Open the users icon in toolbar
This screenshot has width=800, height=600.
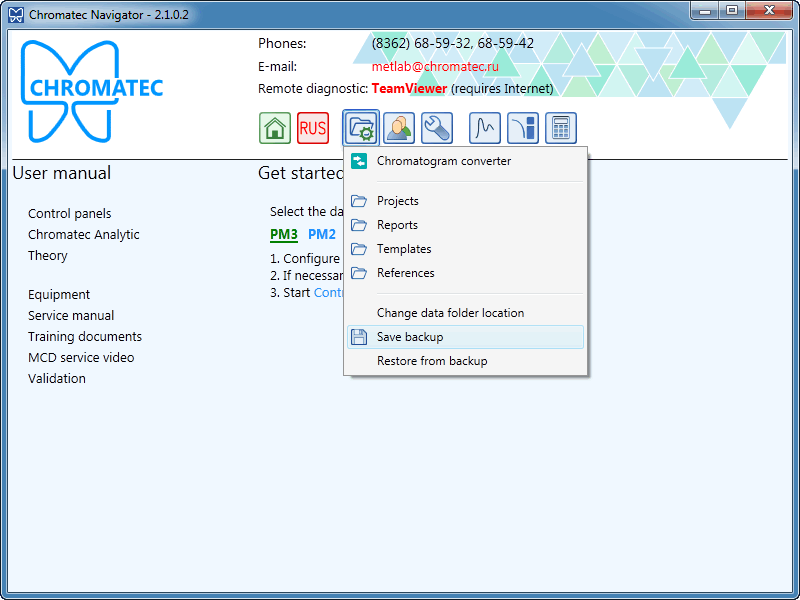399,128
